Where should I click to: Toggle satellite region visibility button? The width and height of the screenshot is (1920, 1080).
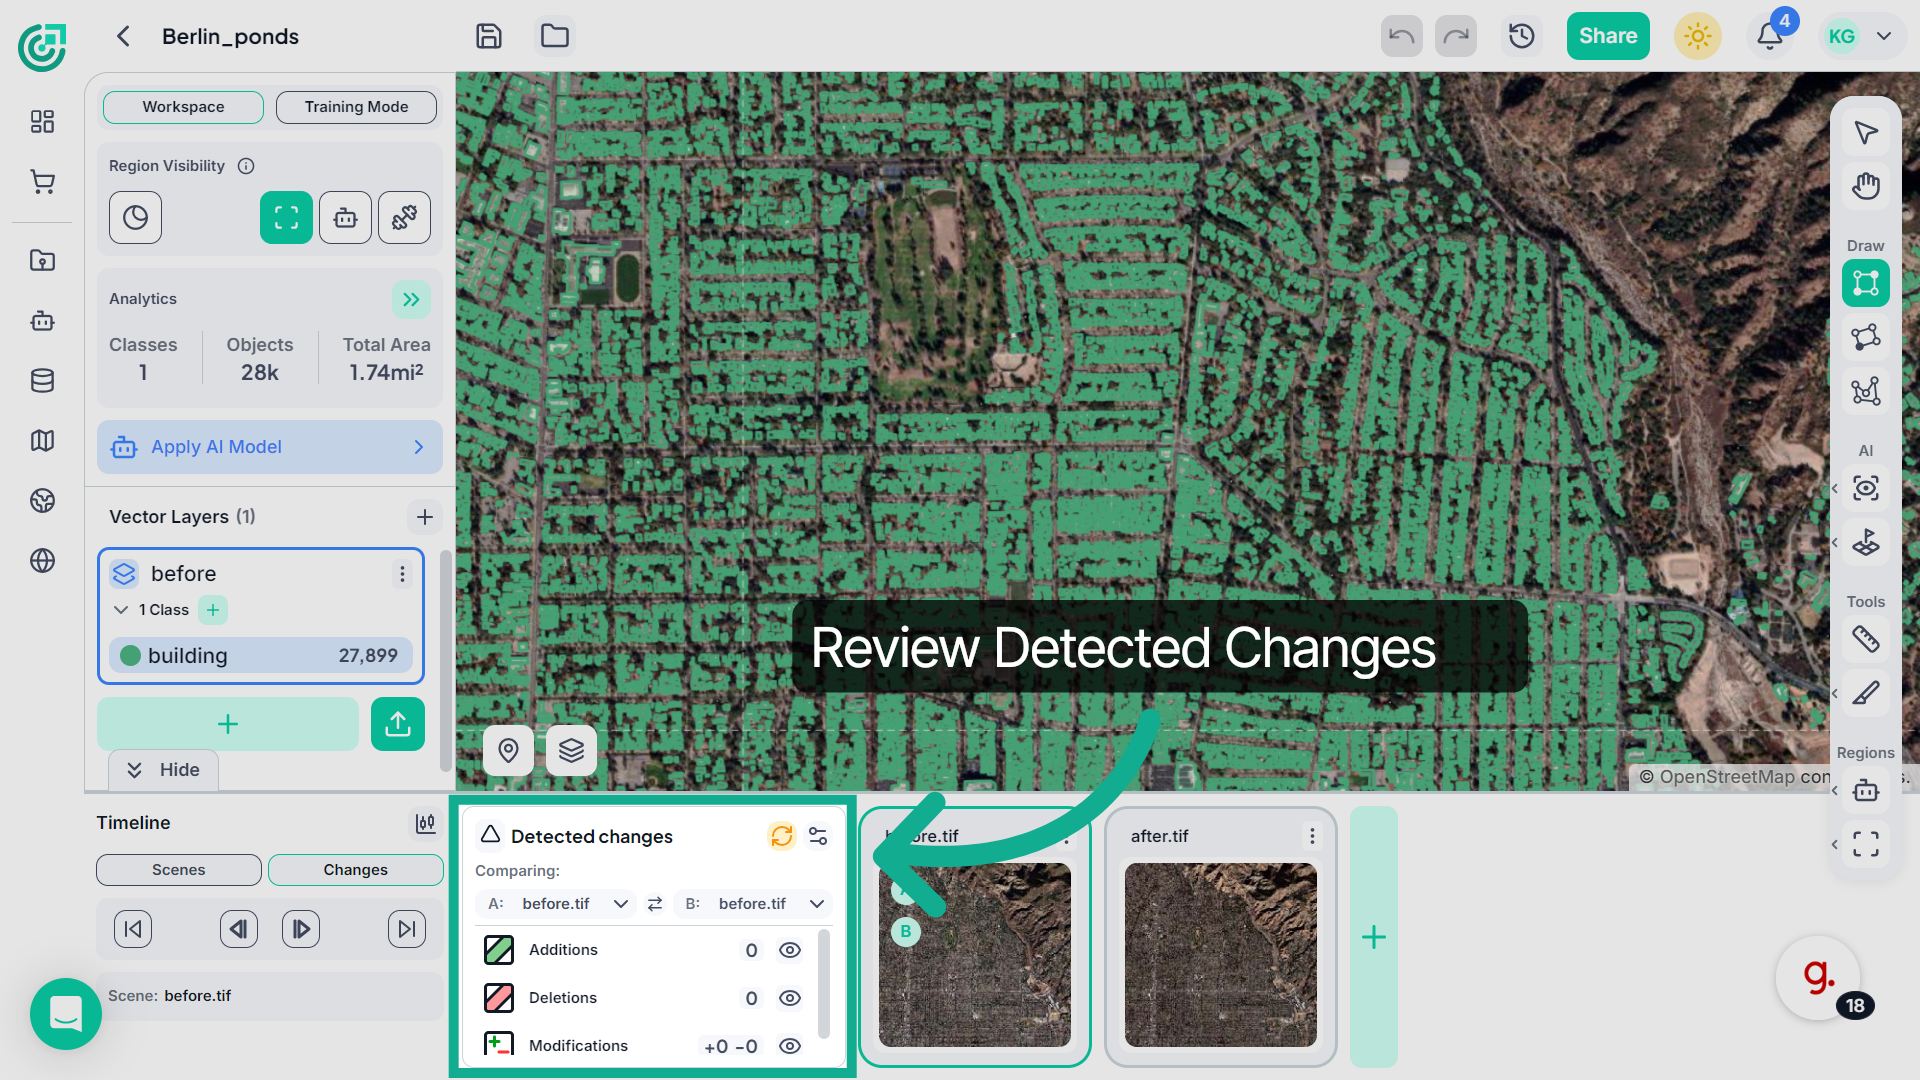point(404,218)
